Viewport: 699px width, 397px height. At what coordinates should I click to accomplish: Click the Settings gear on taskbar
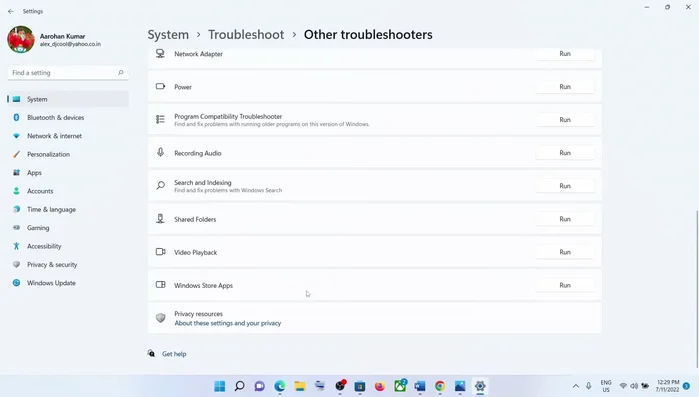coord(480,386)
